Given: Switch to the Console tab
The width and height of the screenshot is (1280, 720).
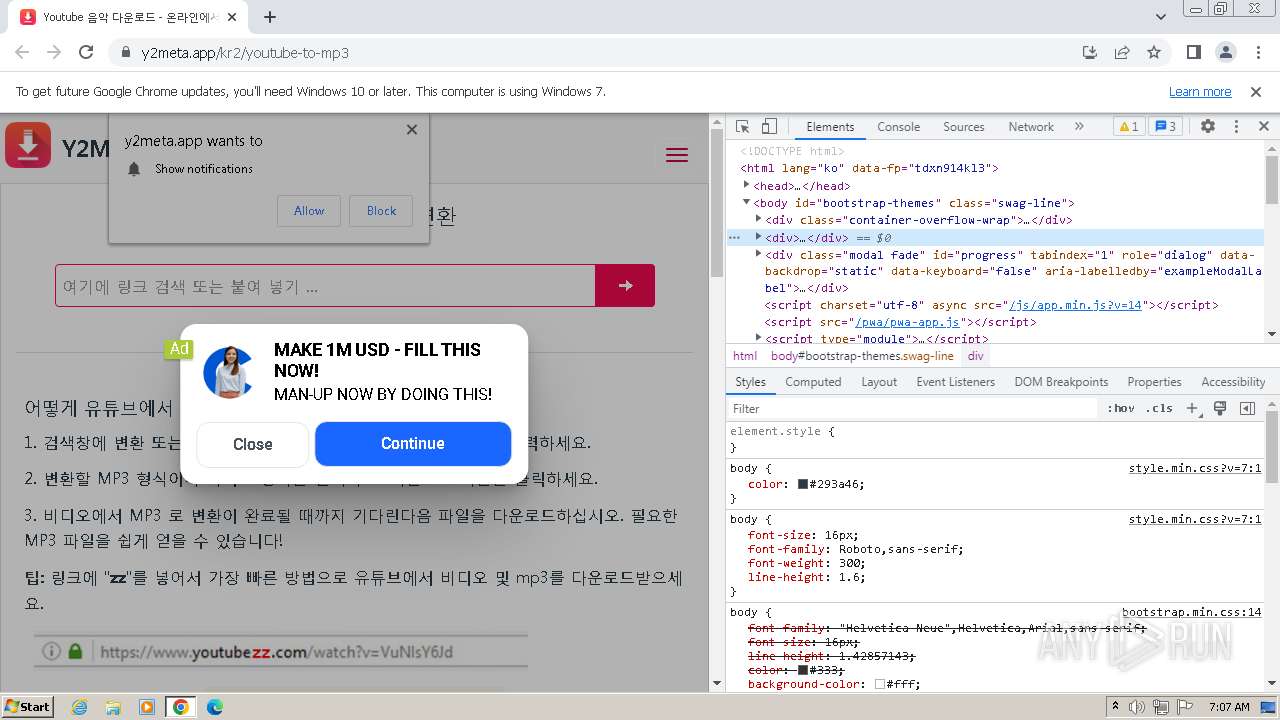Looking at the screenshot, I should (898, 127).
